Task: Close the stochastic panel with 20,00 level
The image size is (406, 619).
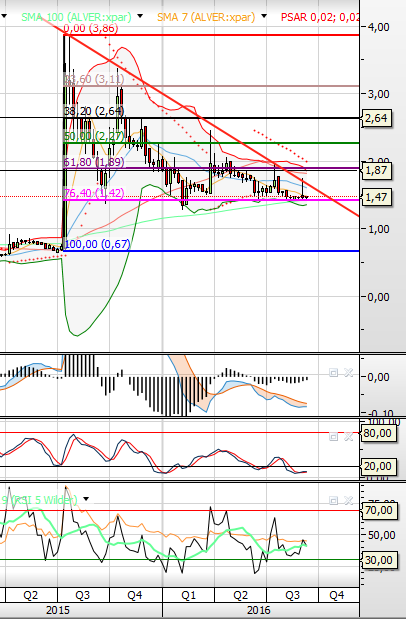Action: (x=348, y=437)
